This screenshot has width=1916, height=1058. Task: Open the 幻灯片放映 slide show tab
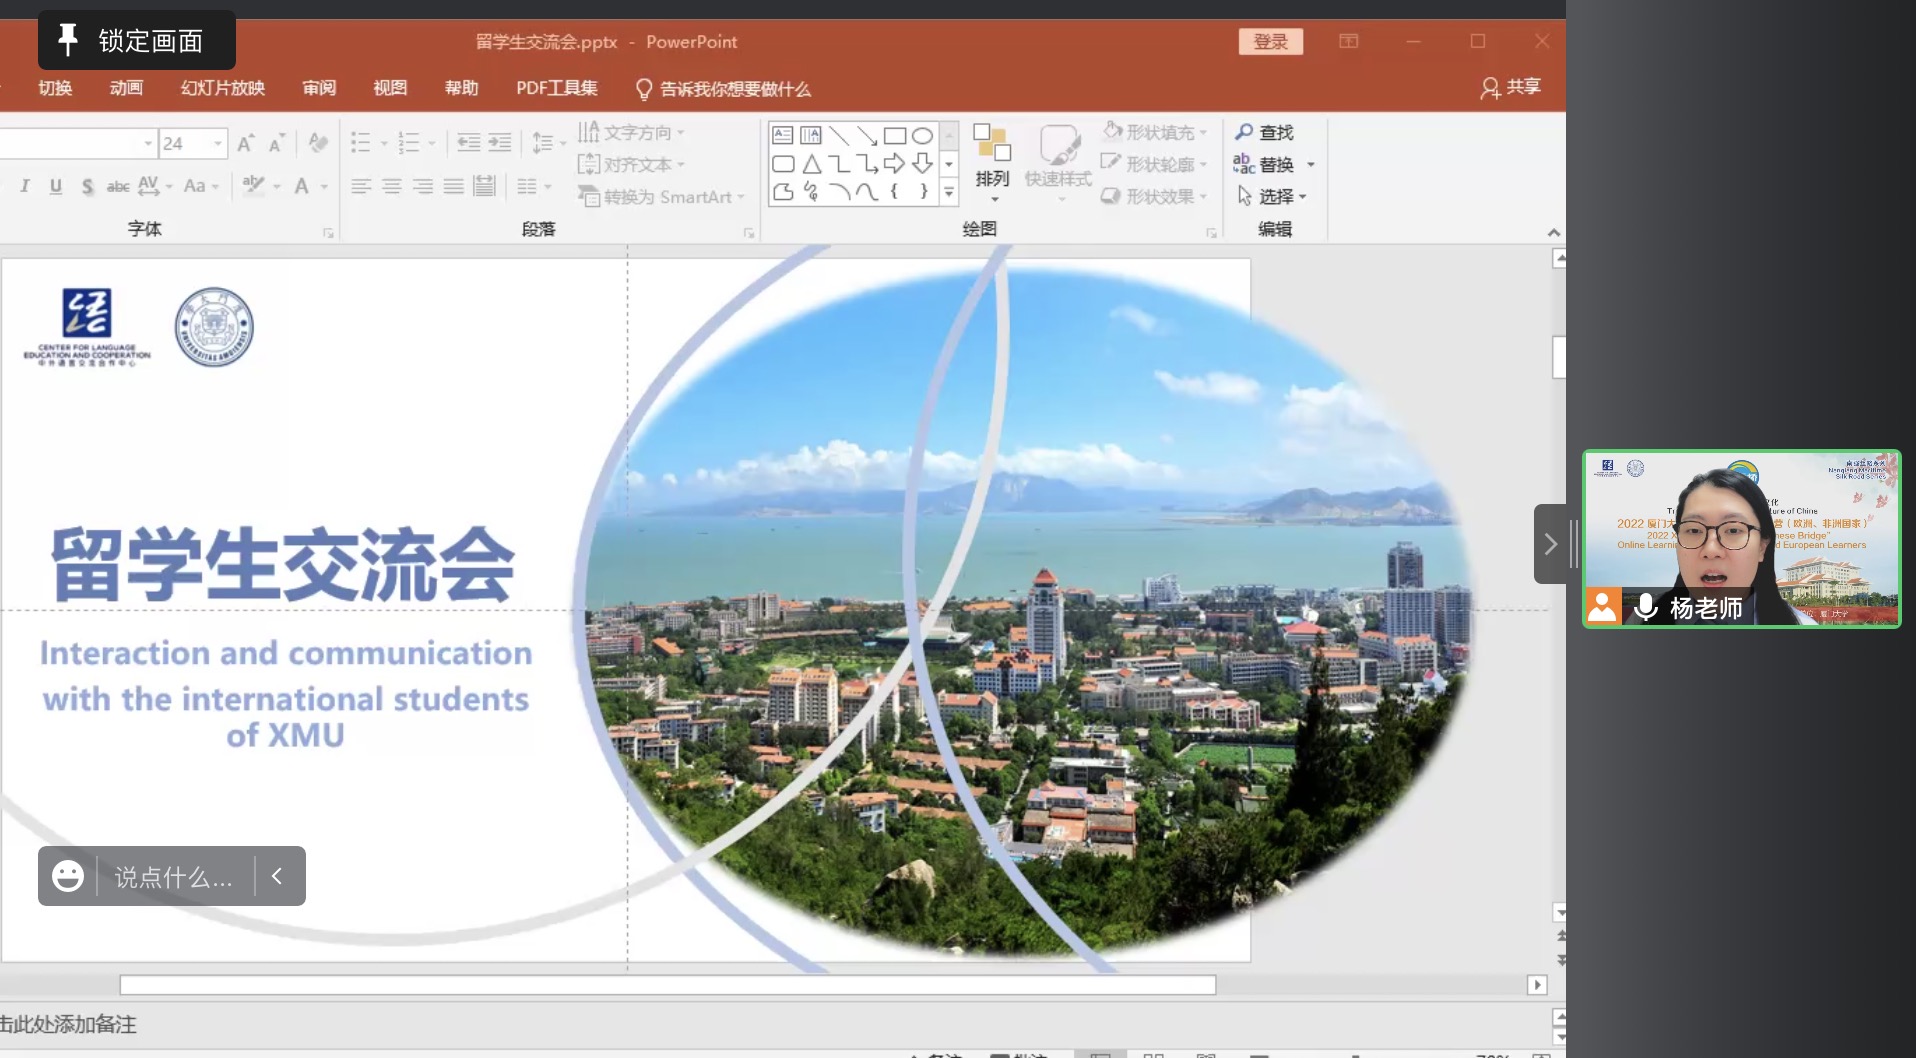click(222, 88)
